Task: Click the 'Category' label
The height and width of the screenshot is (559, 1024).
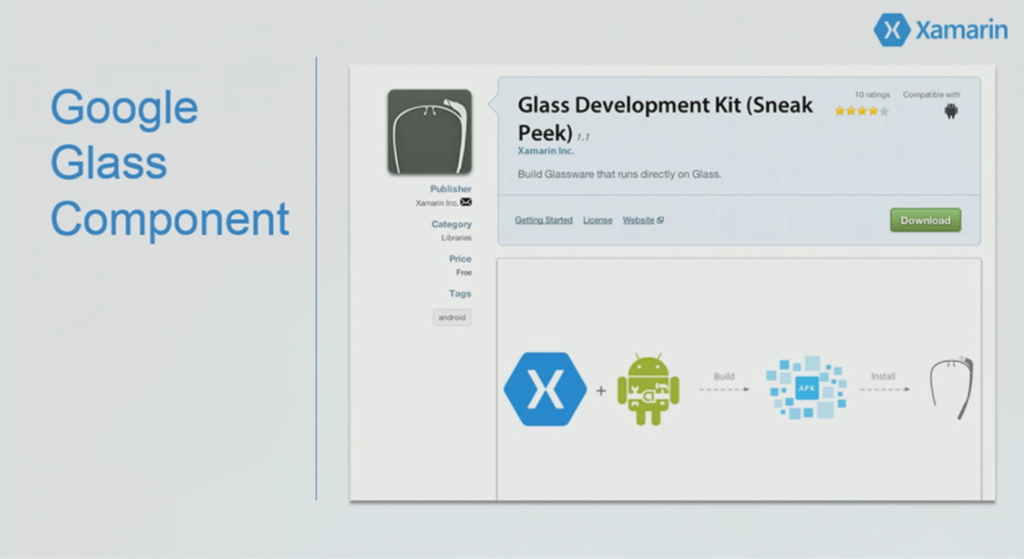Action: click(x=451, y=224)
